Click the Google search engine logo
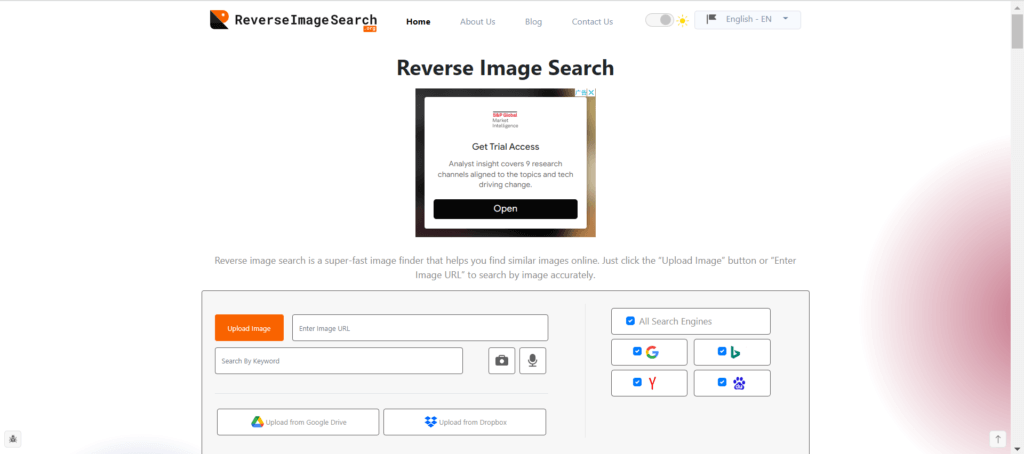This screenshot has width=1024, height=454. (x=652, y=352)
